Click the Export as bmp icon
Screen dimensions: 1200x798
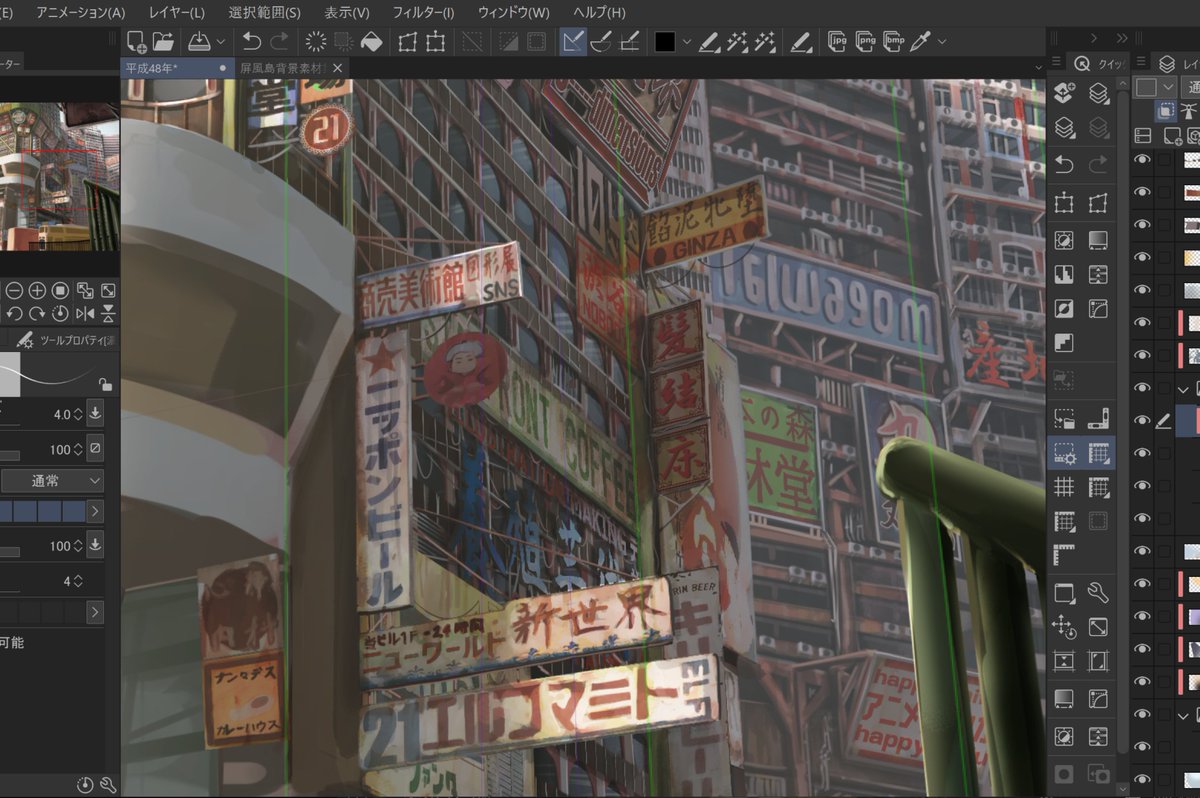click(x=894, y=42)
